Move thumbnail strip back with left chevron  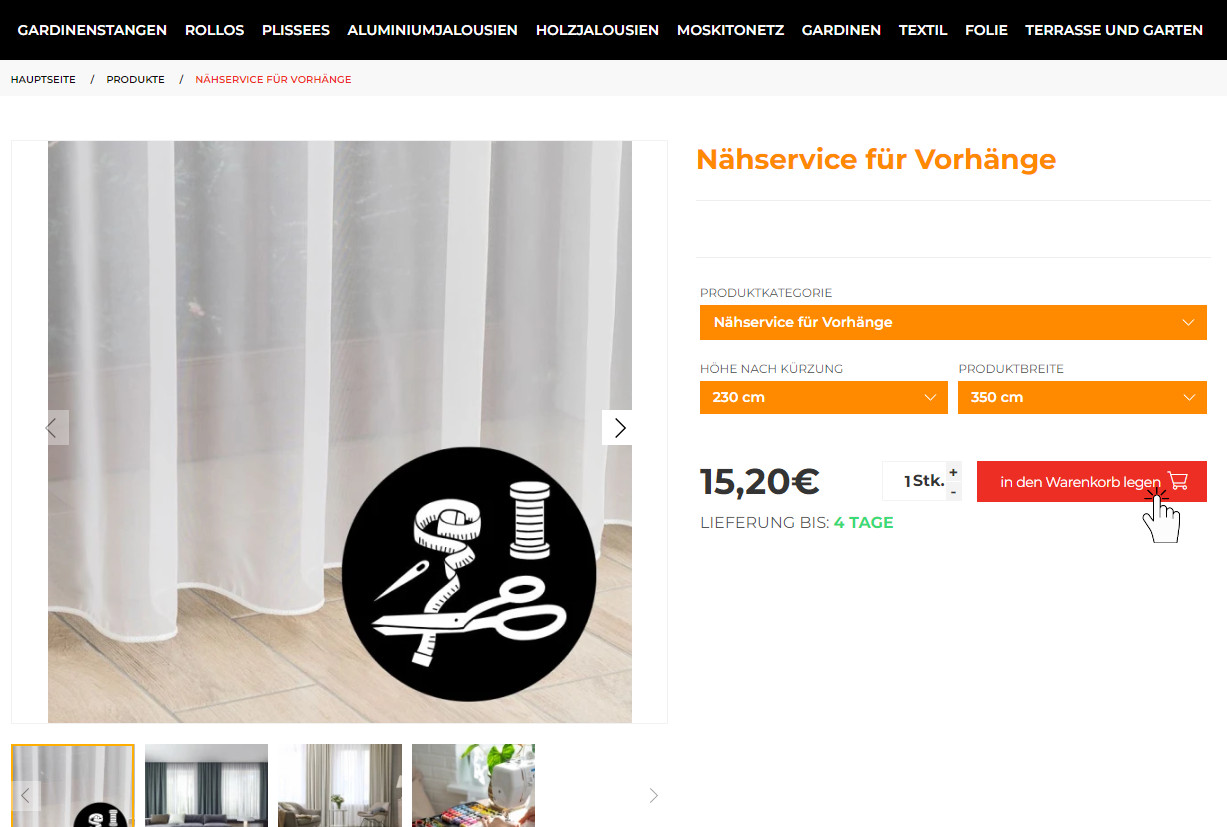tap(26, 796)
